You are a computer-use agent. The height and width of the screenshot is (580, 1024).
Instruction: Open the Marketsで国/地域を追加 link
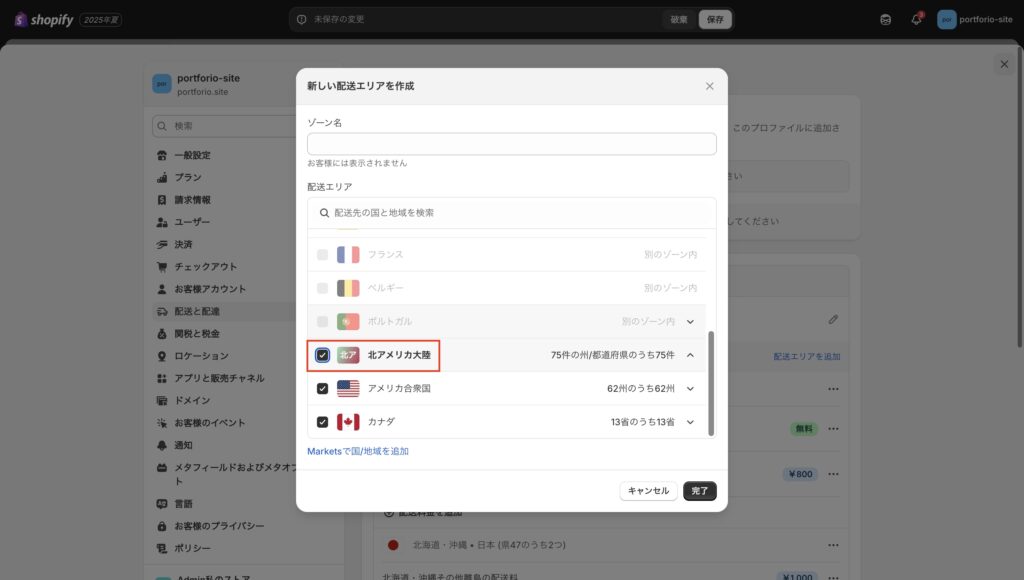[358, 451]
